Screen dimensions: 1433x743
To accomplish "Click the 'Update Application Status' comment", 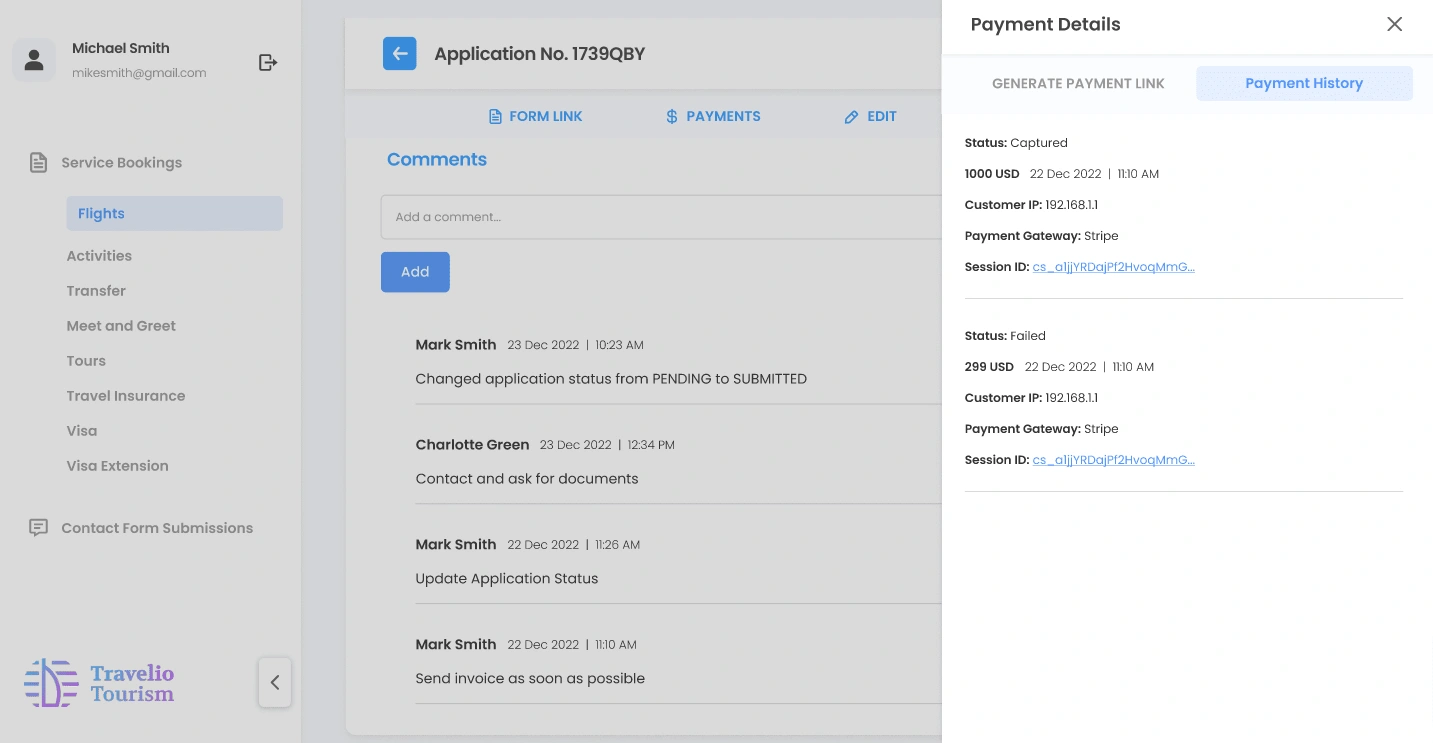I will click(x=507, y=579).
